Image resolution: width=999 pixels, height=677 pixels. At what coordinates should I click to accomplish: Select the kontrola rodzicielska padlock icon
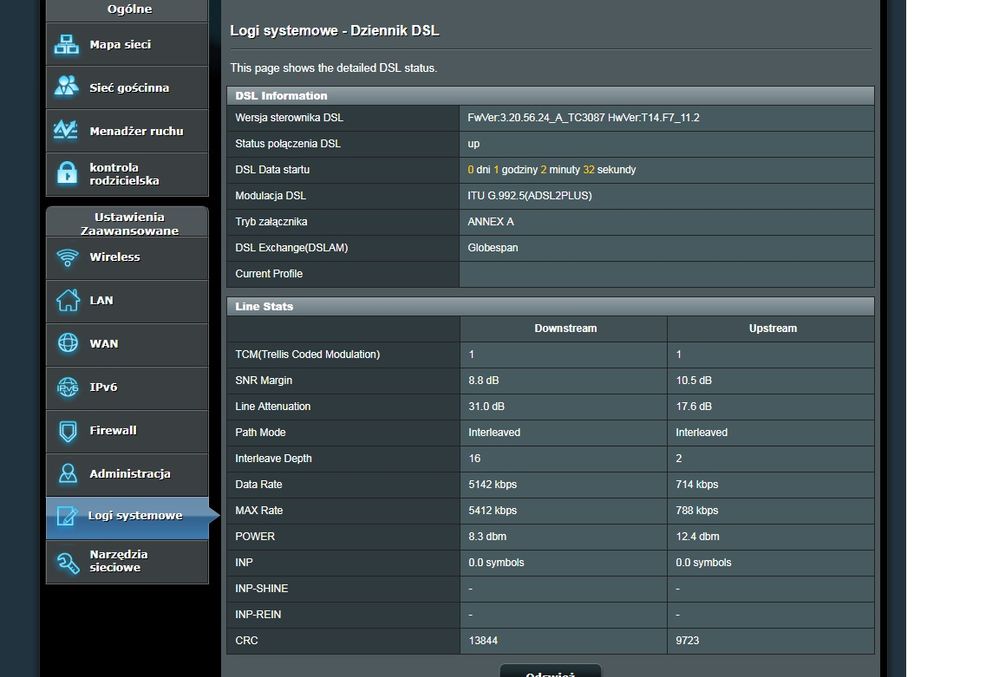pyautogui.click(x=67, y=174)
